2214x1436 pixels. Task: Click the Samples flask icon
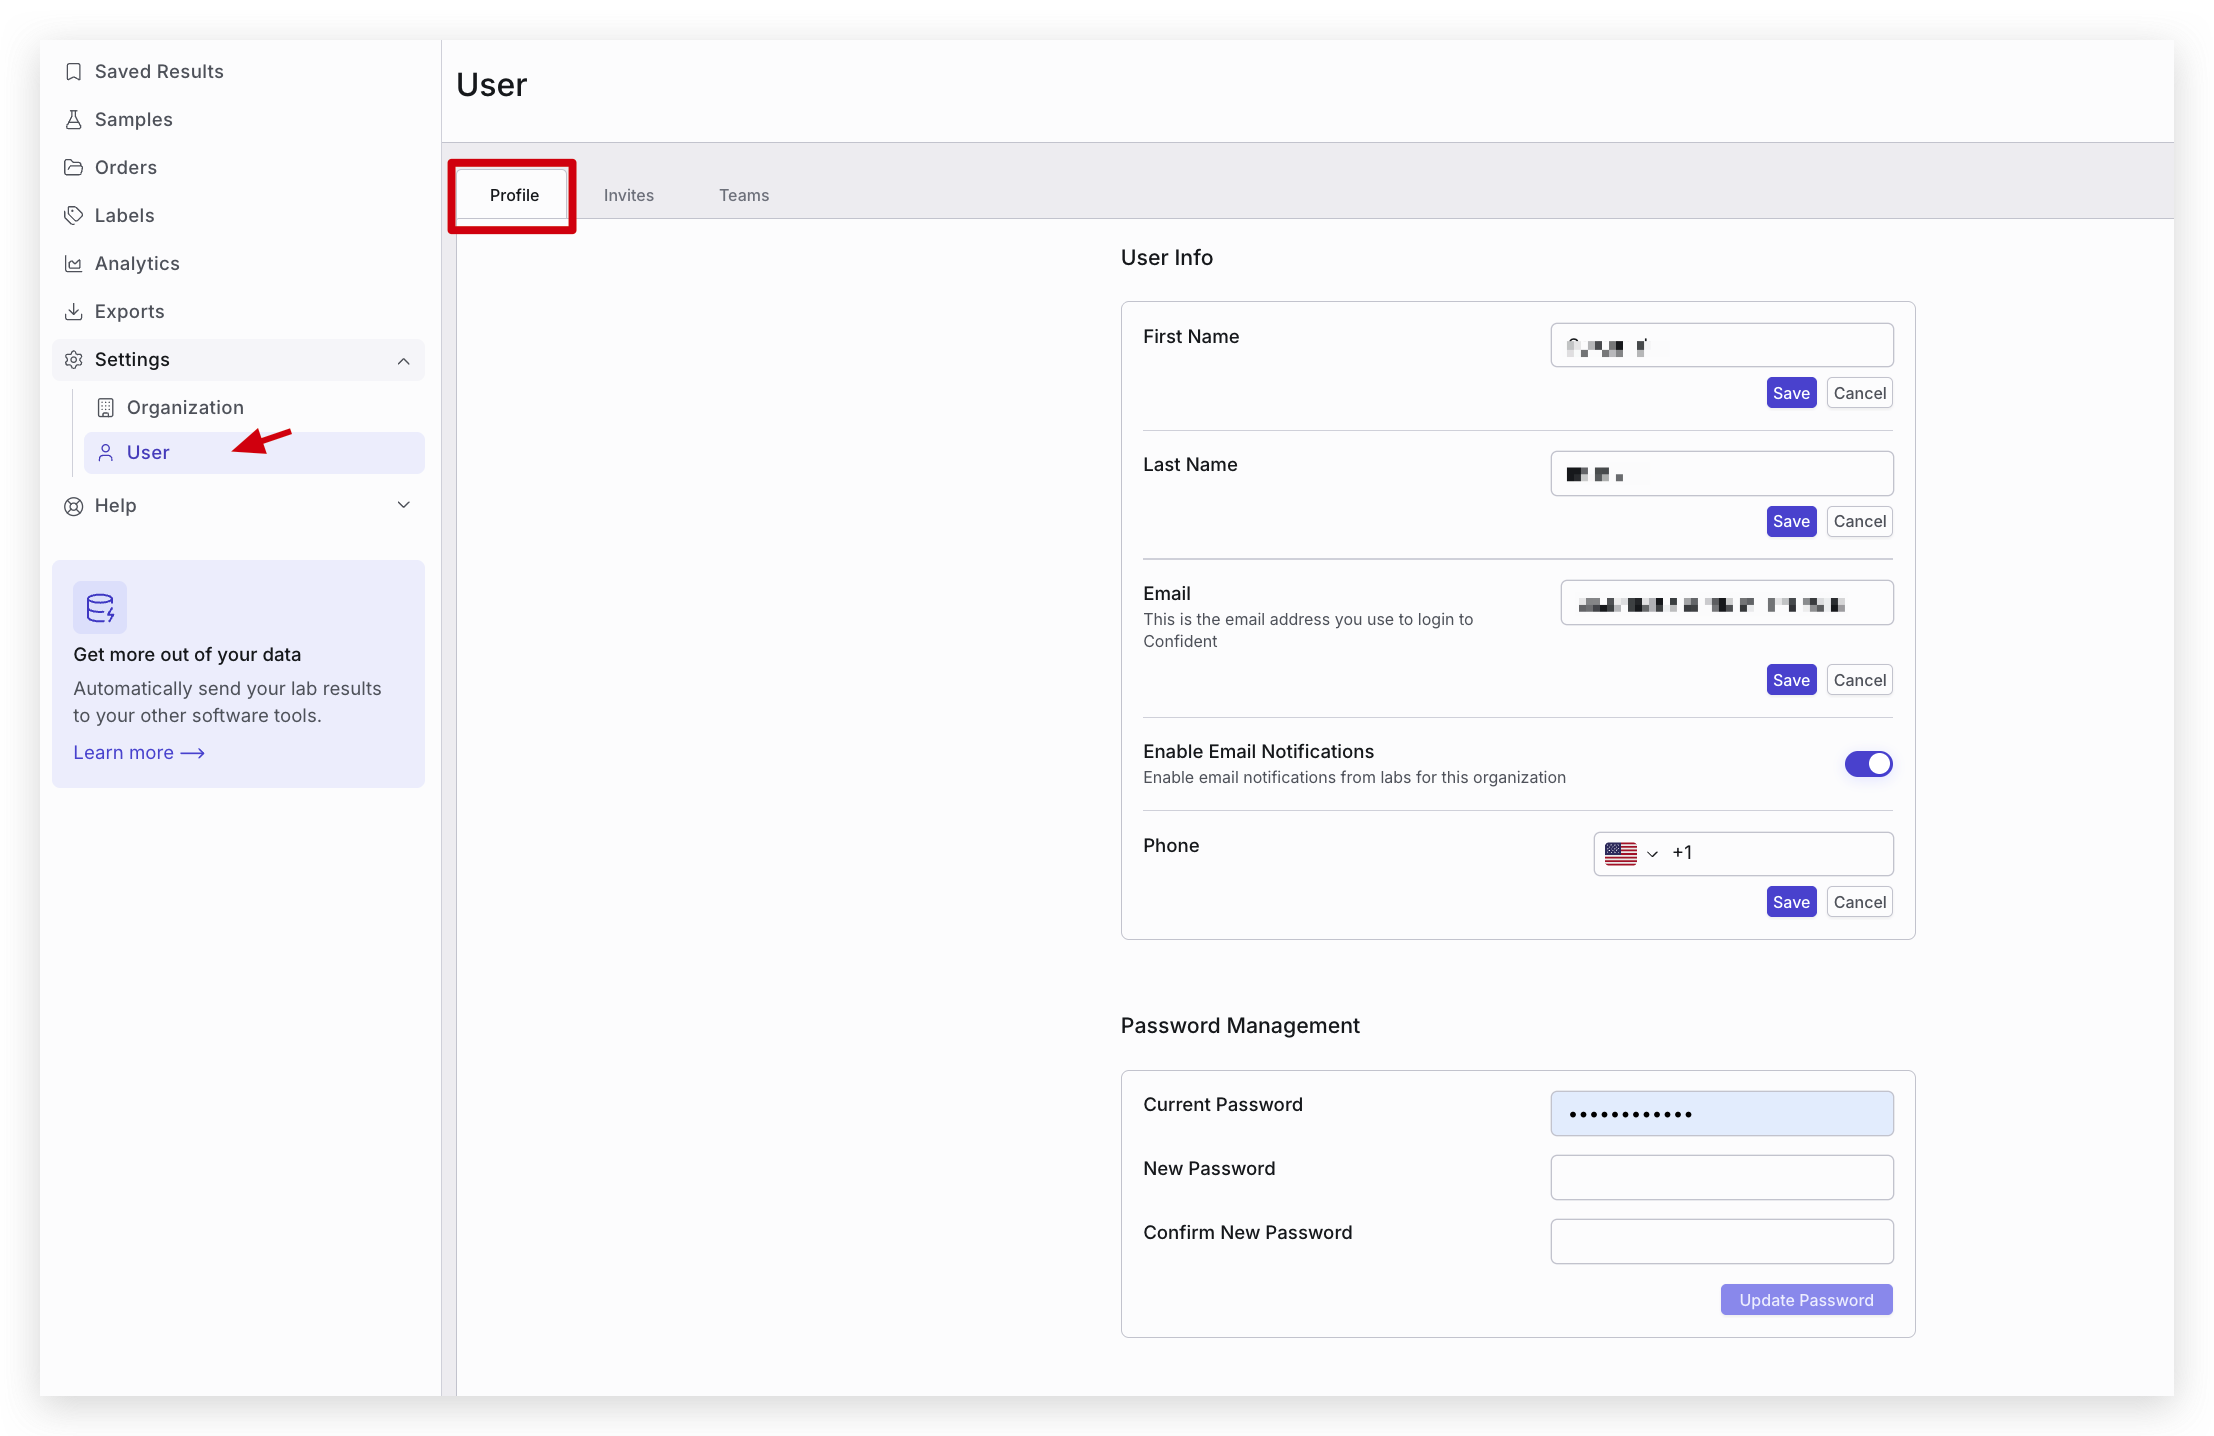point(73,120)
